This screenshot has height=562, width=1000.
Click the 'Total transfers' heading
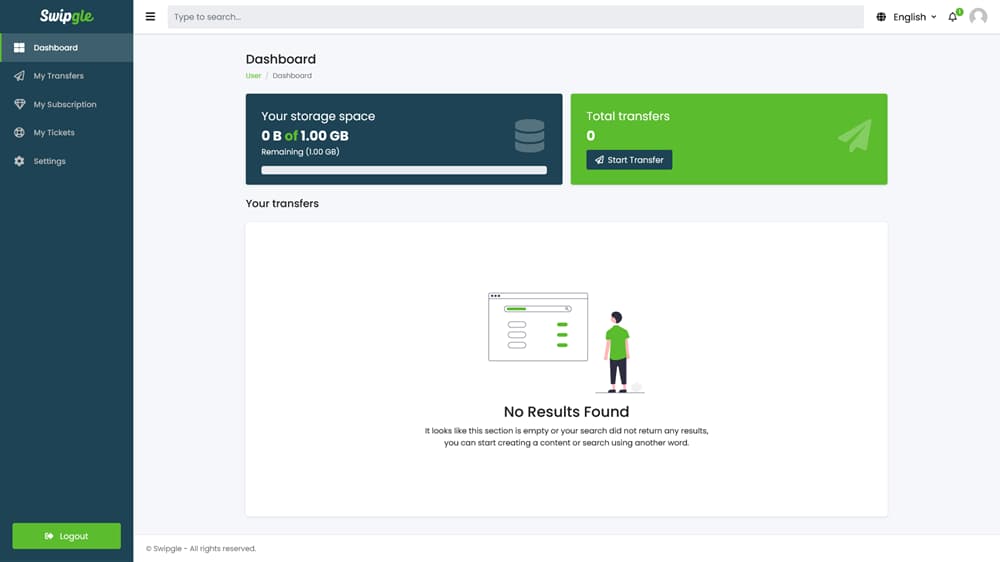(x=628, y=116)
